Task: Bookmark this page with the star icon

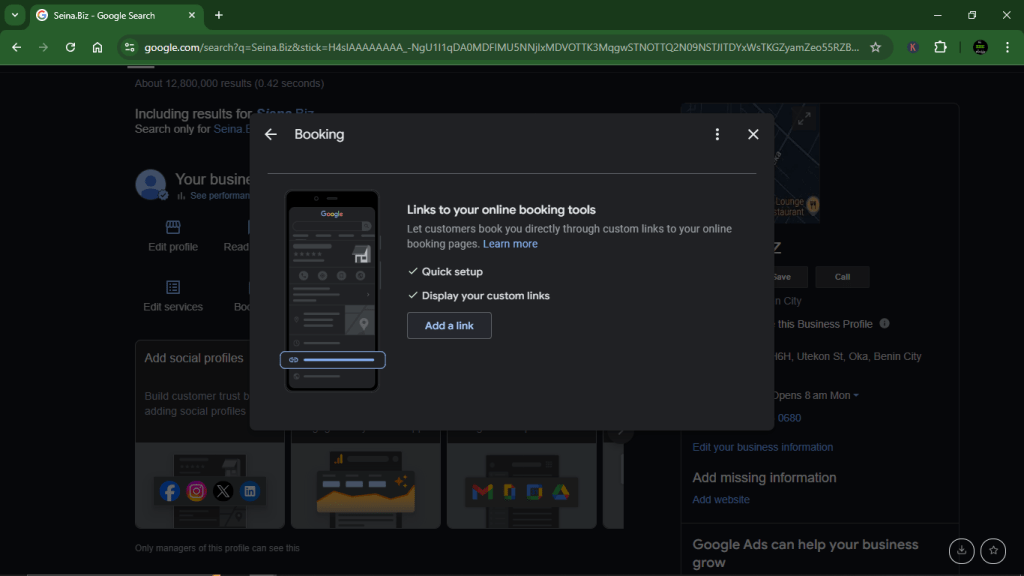Action: [x=875, y=47]
